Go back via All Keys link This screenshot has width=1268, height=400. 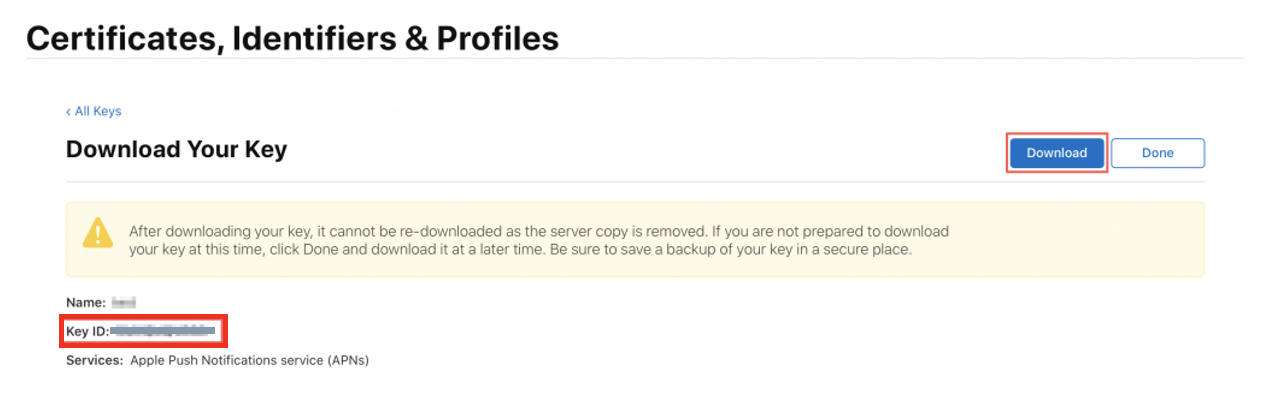click(98, 111)
